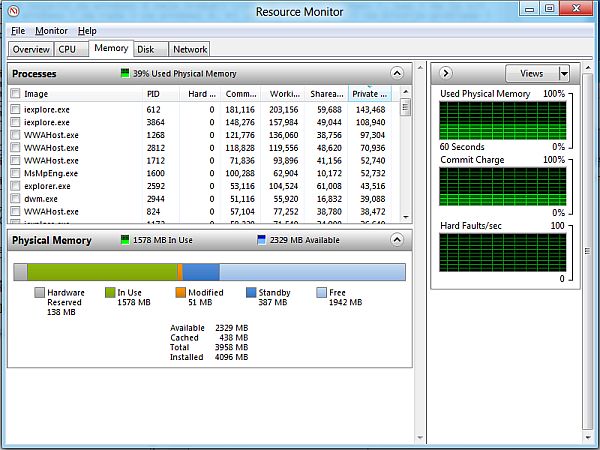
Task: Hide the graphs pane with arrow button
Action: click(446, 73)
